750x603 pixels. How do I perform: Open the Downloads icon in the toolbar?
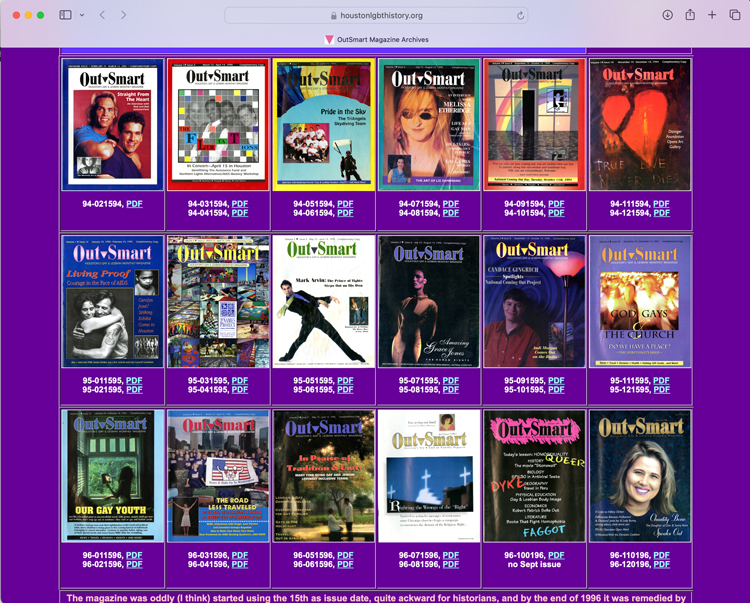coord(667,15)
